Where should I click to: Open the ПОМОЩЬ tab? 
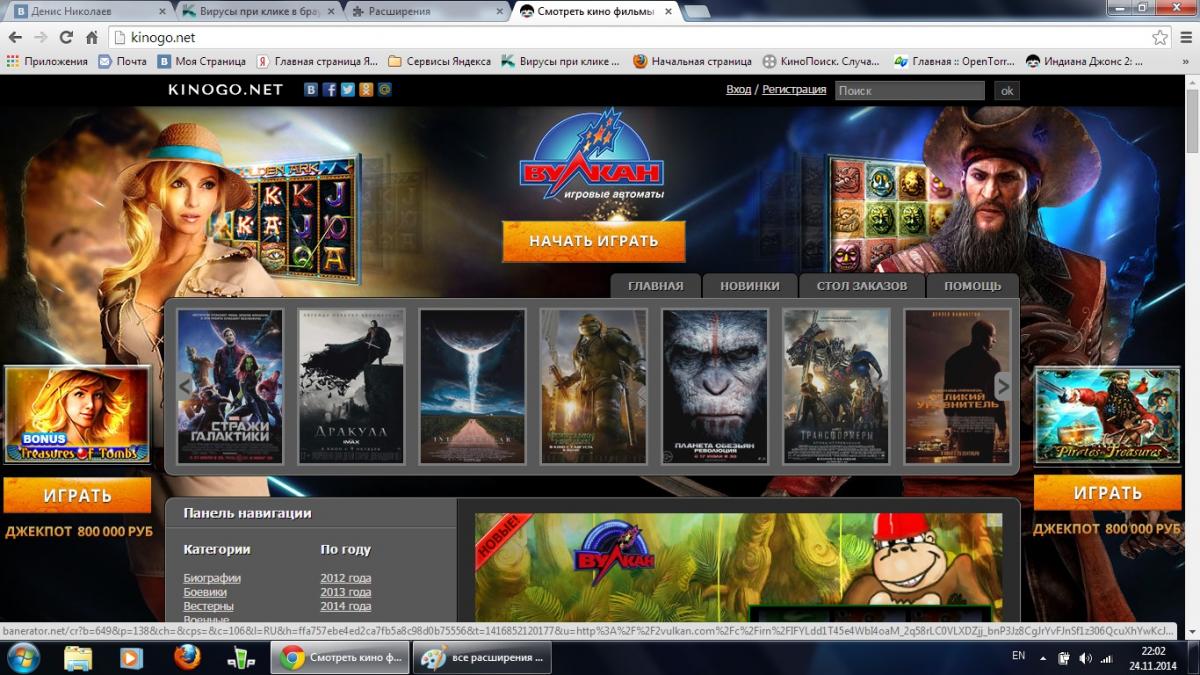972,285
